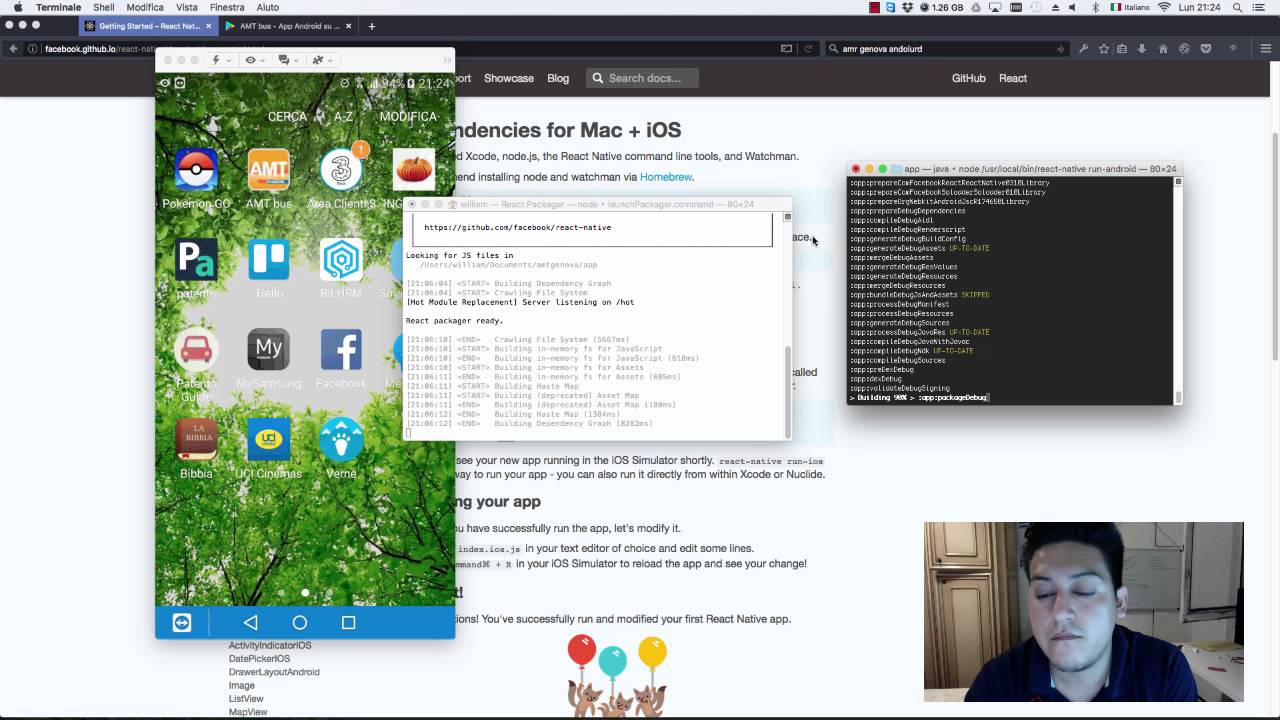
Task: Tap the Android home circle button
Action: click(299, 622)
